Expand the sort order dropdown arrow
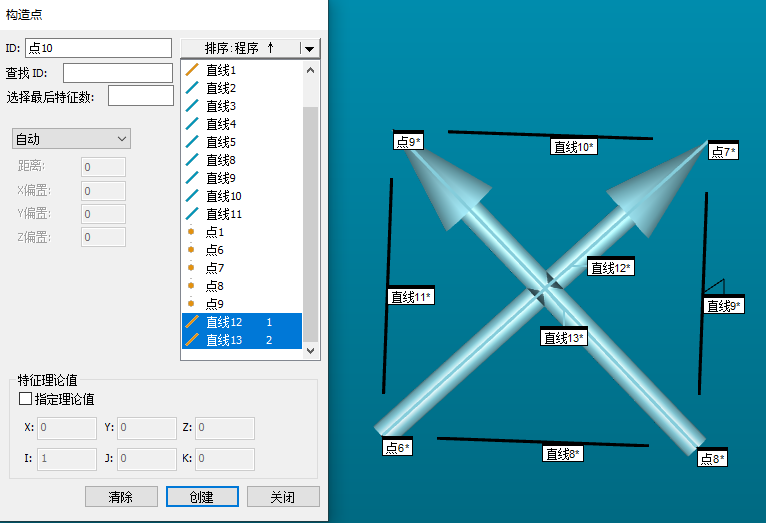Viewport: 766px width, 523px height. [310, 48]
